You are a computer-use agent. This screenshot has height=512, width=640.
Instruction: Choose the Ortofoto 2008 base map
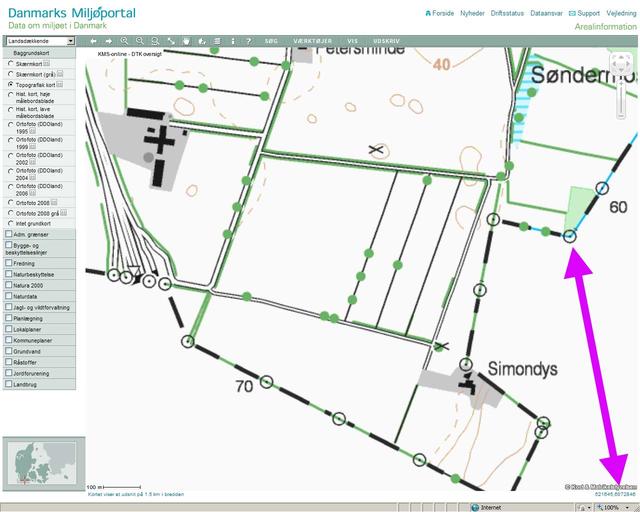(x=10, y=202)
